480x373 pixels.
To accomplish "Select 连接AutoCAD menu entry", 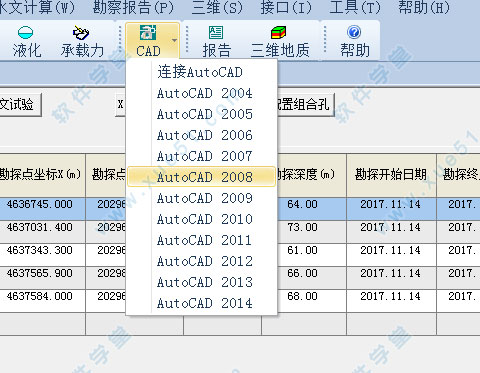I will tap(201, 72).
